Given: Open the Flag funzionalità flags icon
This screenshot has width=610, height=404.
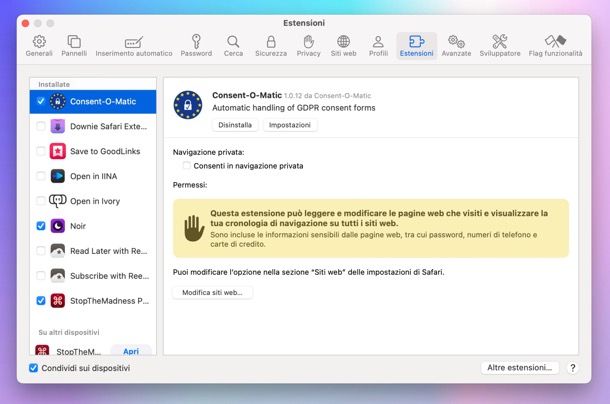Looking at the screenshot, I should point(555,41).
